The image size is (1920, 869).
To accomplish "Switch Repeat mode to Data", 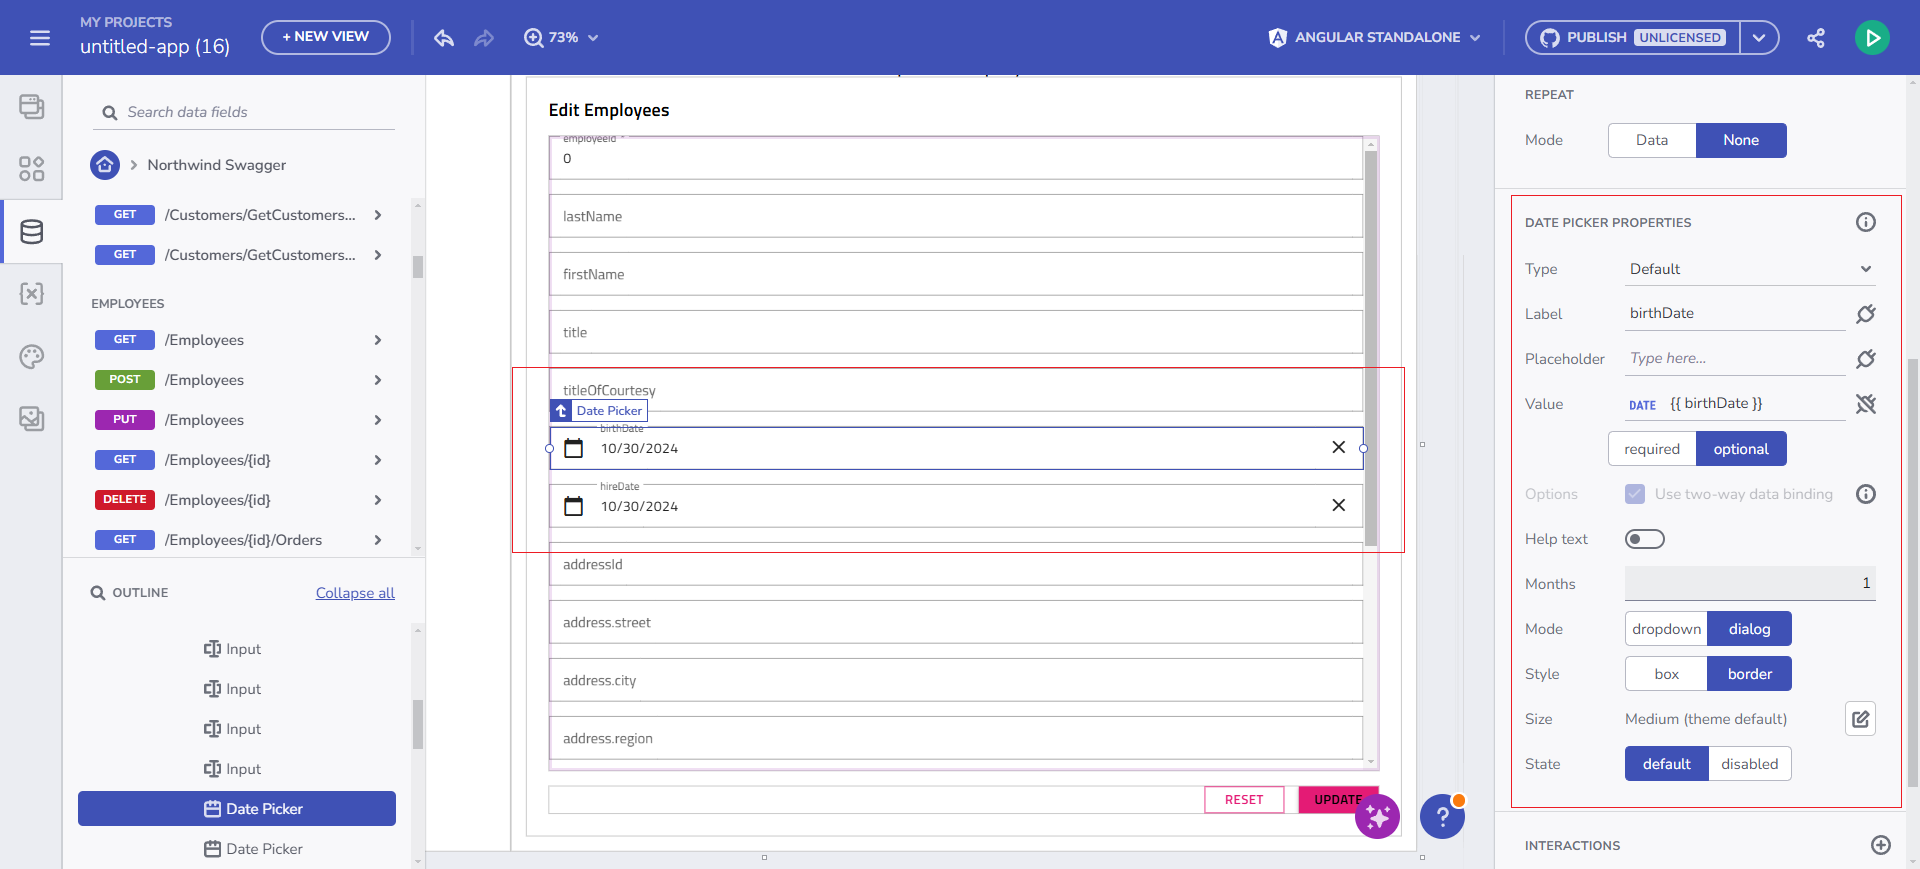I will [x=1651, y=140].
